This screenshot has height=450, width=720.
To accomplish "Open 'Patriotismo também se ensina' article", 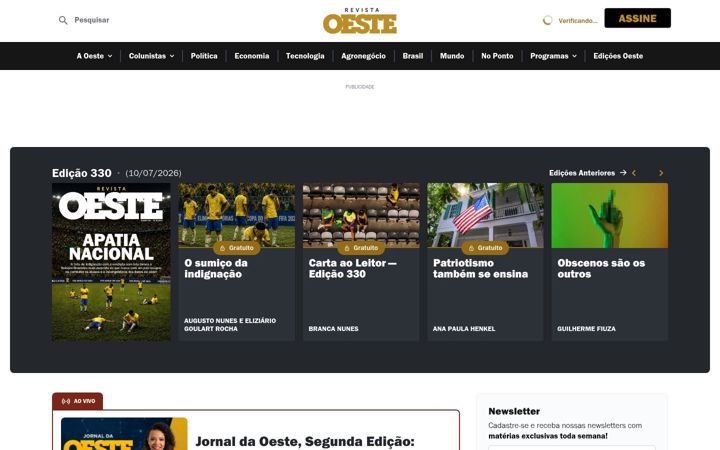I will coord(480,269).
